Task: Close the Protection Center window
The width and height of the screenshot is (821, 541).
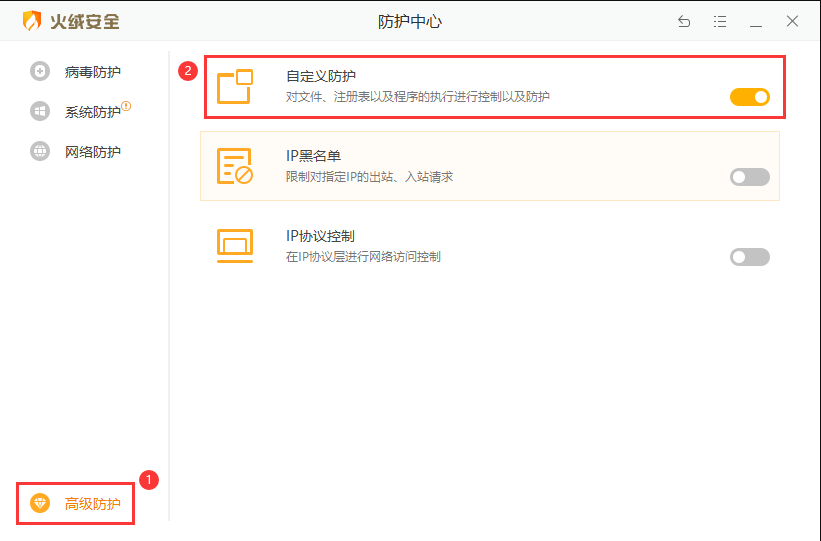Action: [792, 21]
